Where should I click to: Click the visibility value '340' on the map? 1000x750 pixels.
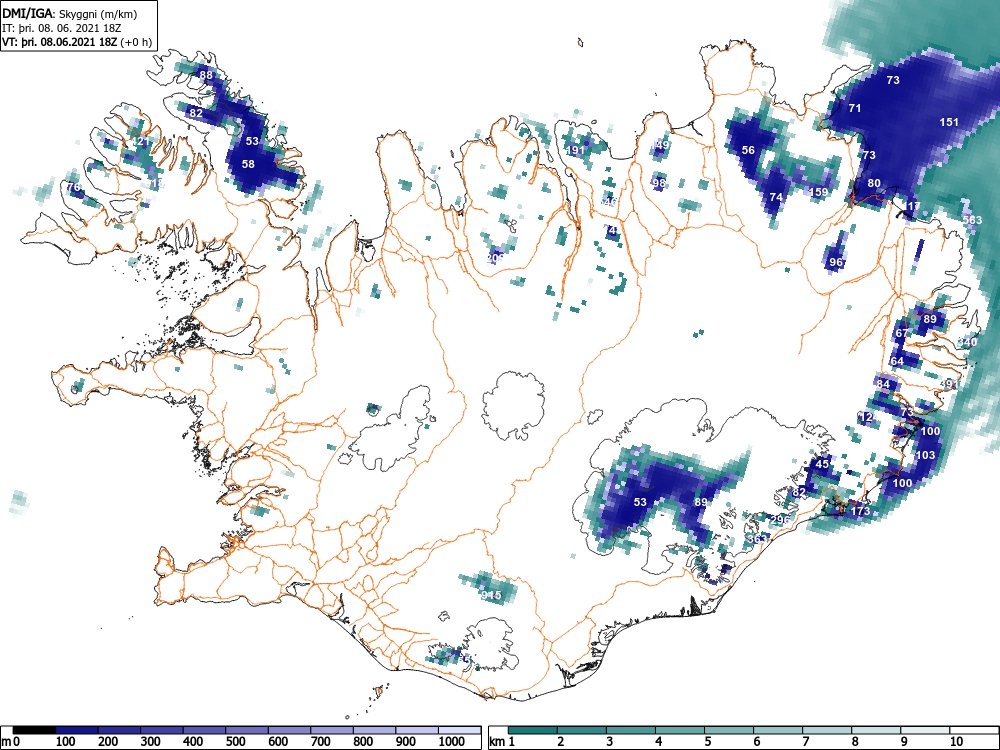pos(967,342)
